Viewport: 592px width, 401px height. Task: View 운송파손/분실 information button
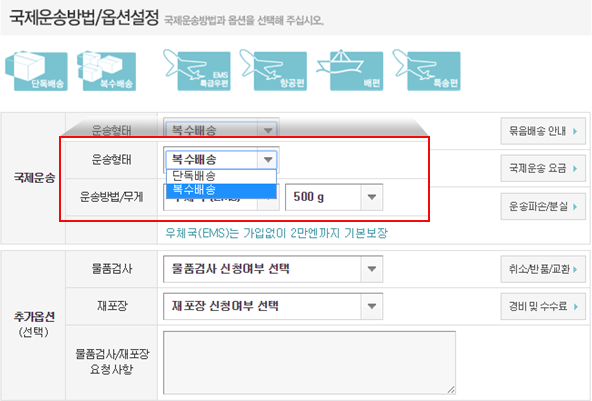[x=543, y=206]
